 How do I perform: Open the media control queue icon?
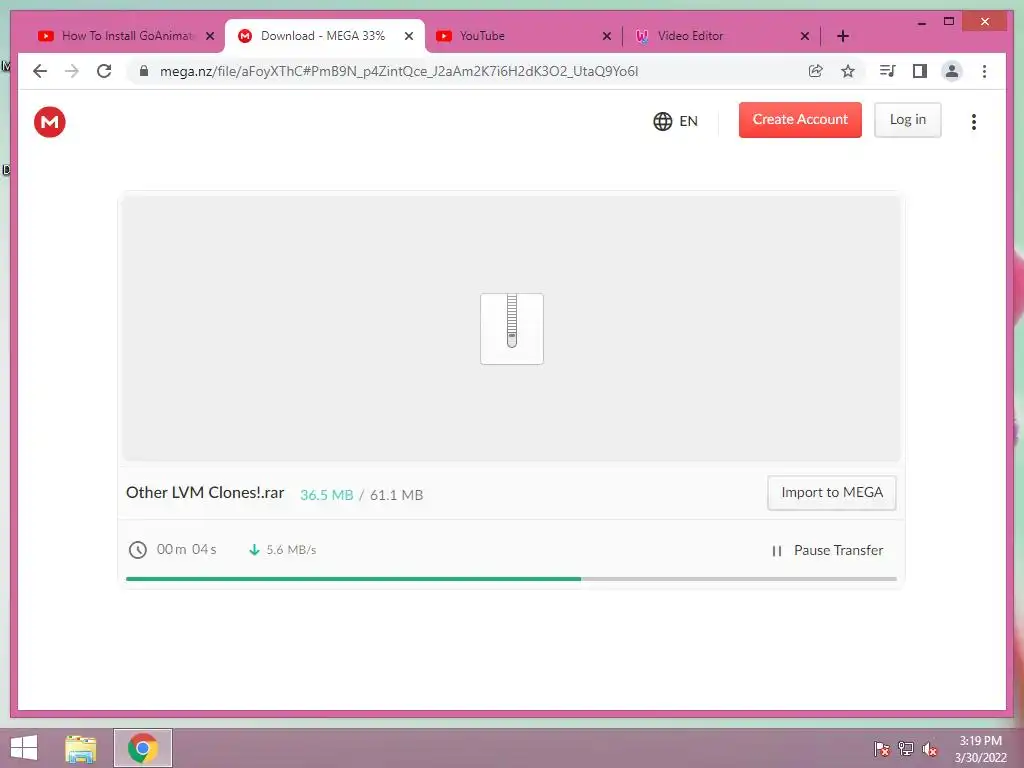(887, 71)
